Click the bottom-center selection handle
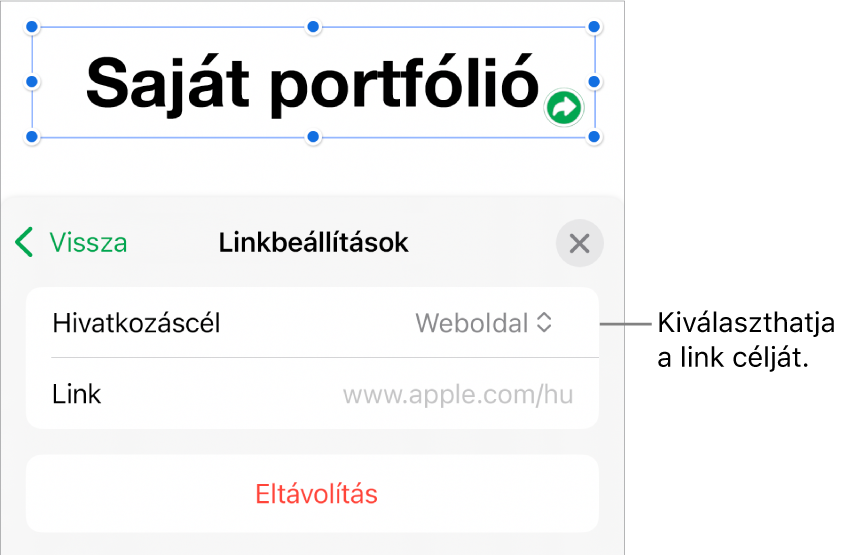The height and width of the screenshot is (555, 849). 313,137
